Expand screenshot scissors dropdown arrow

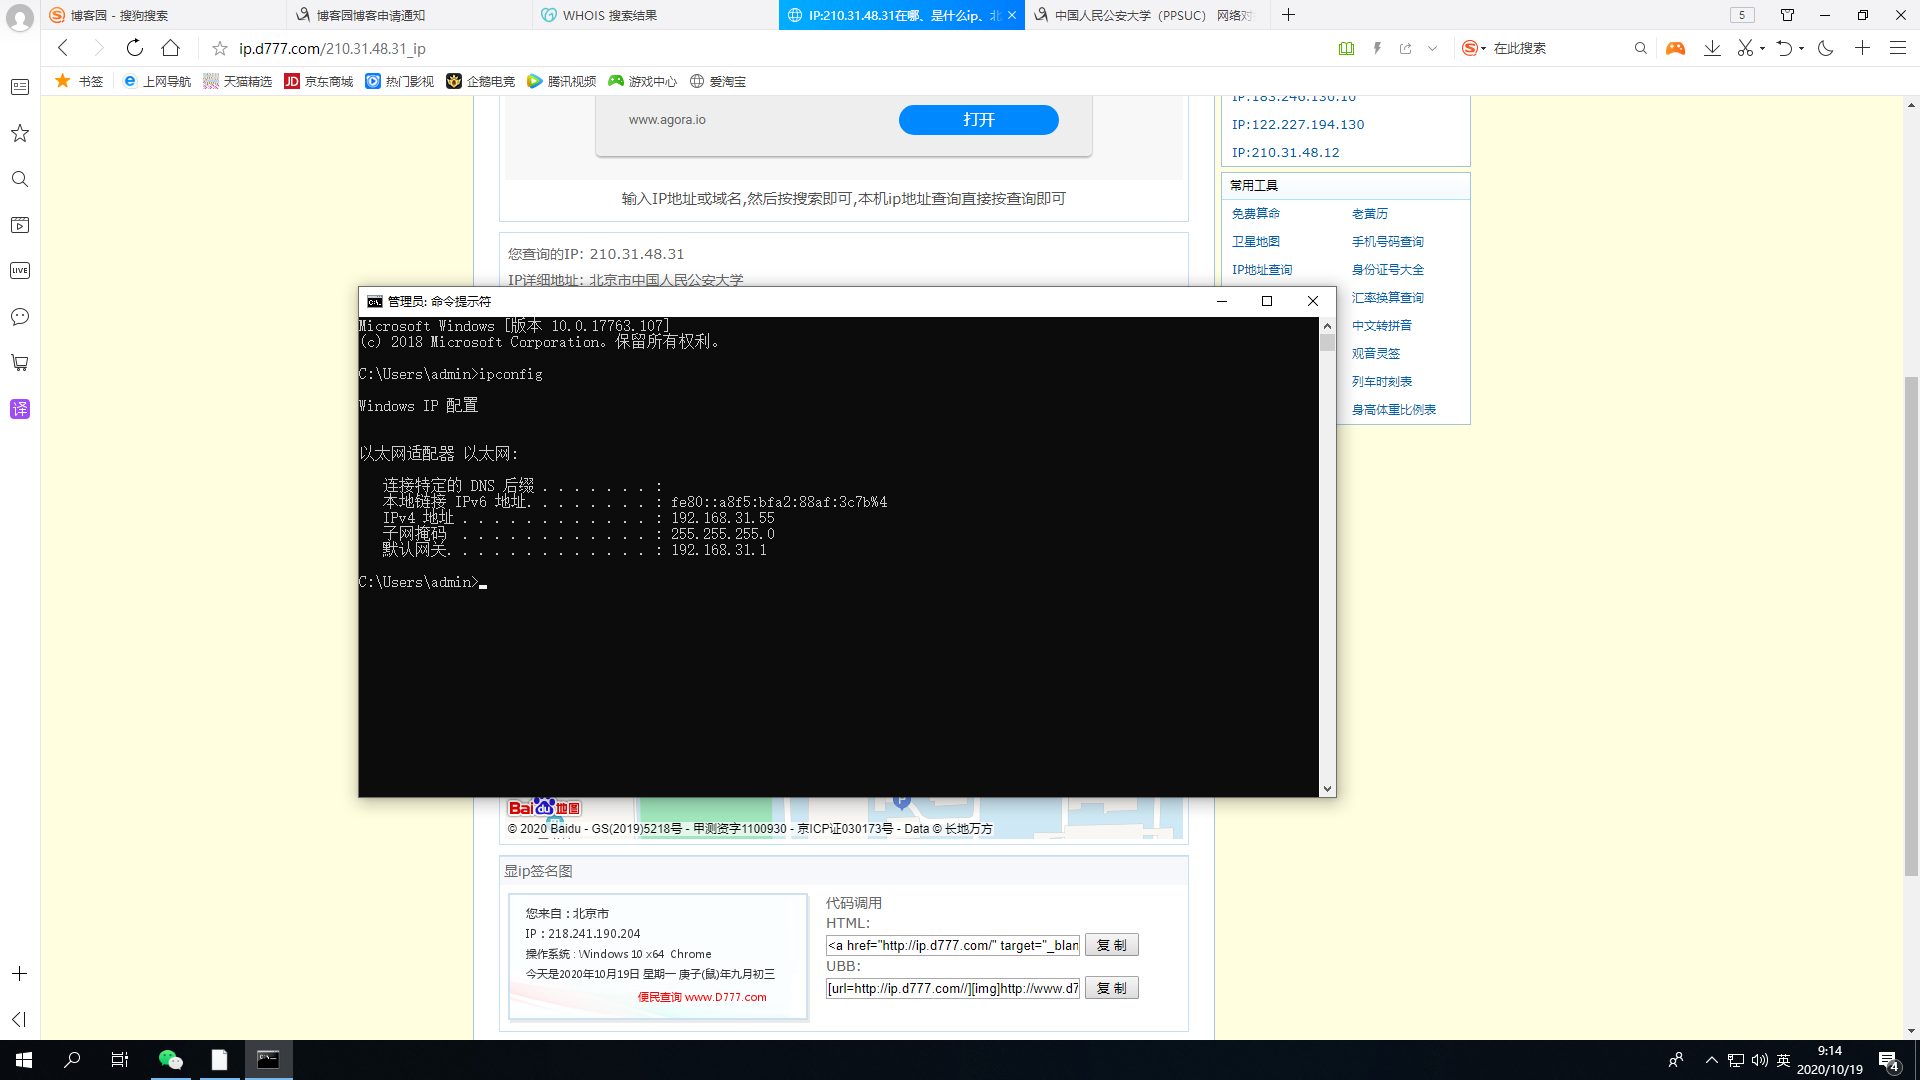[1762, 48]
